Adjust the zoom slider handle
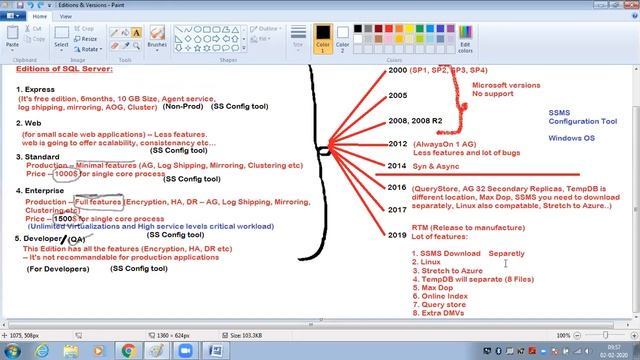This screenshot has width=640, height=360. point(606,335)
